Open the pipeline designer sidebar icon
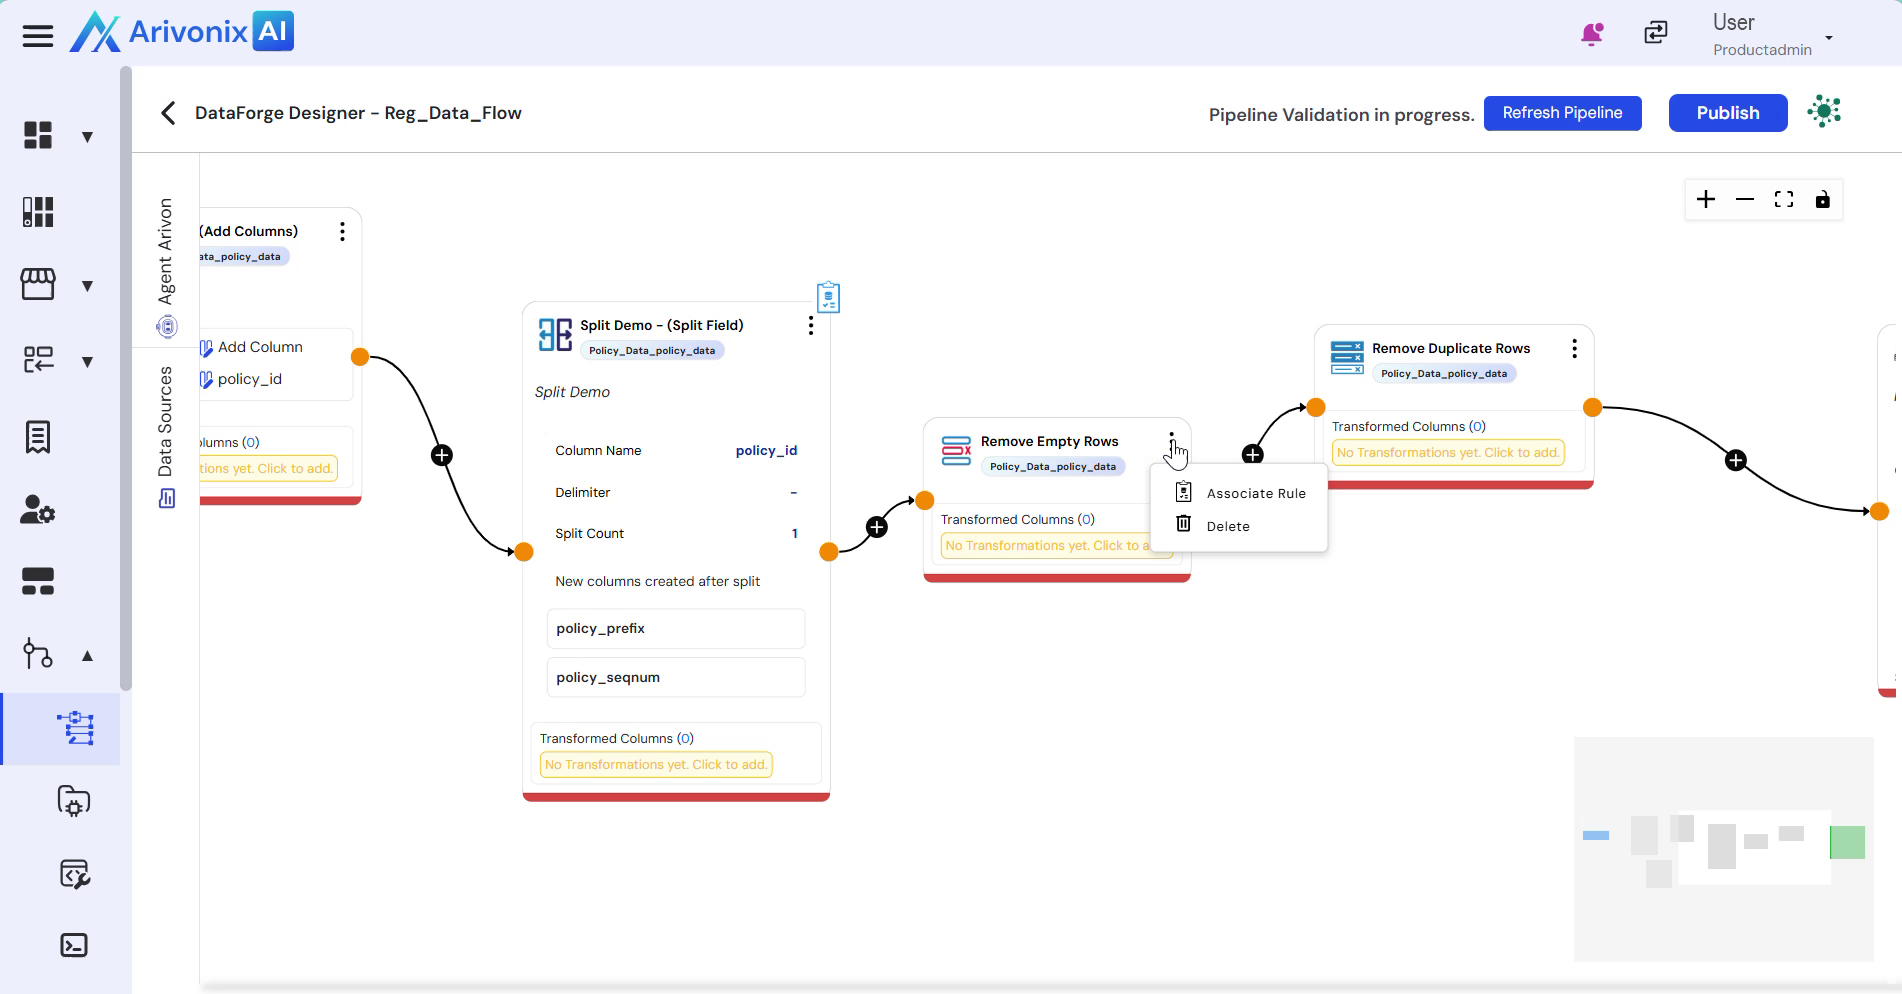1902x994 pixels. (75, 729)
